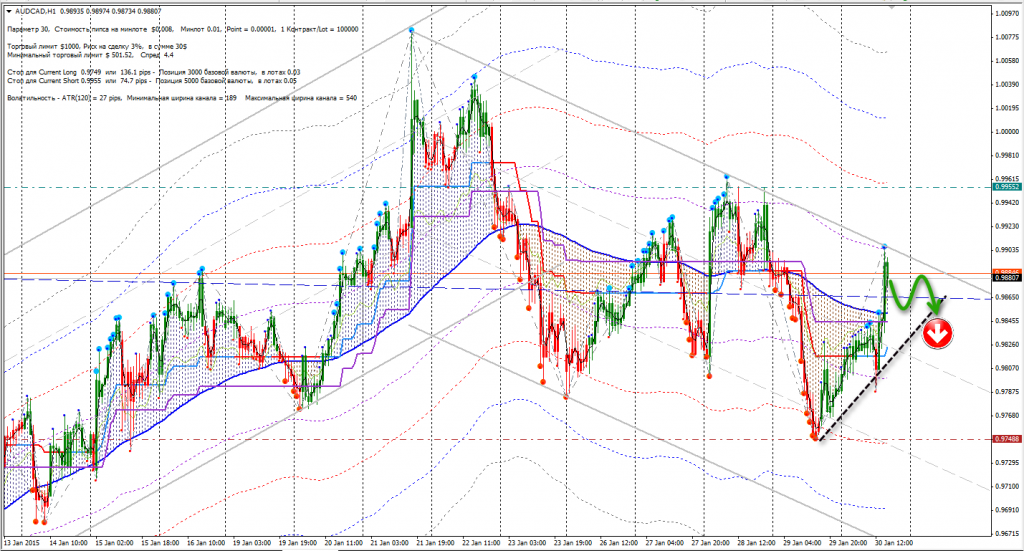Click the '23 Jan 03:00' time axis label
The image size is (1024, 551).
tap(527, 543)
